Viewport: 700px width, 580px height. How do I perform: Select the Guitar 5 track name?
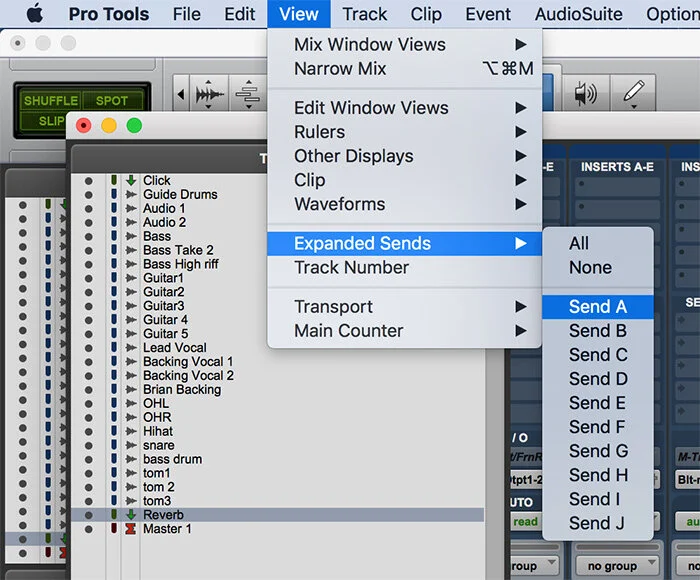click(x=166, y=334)
